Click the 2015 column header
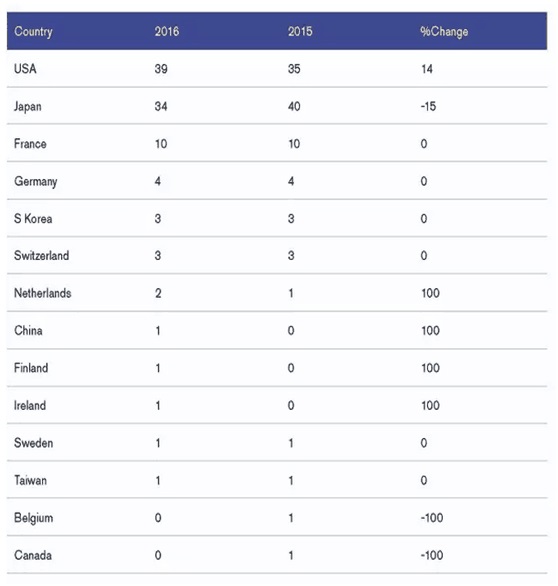The height and width of the screenshot is (586, 558). click(300, 31)
